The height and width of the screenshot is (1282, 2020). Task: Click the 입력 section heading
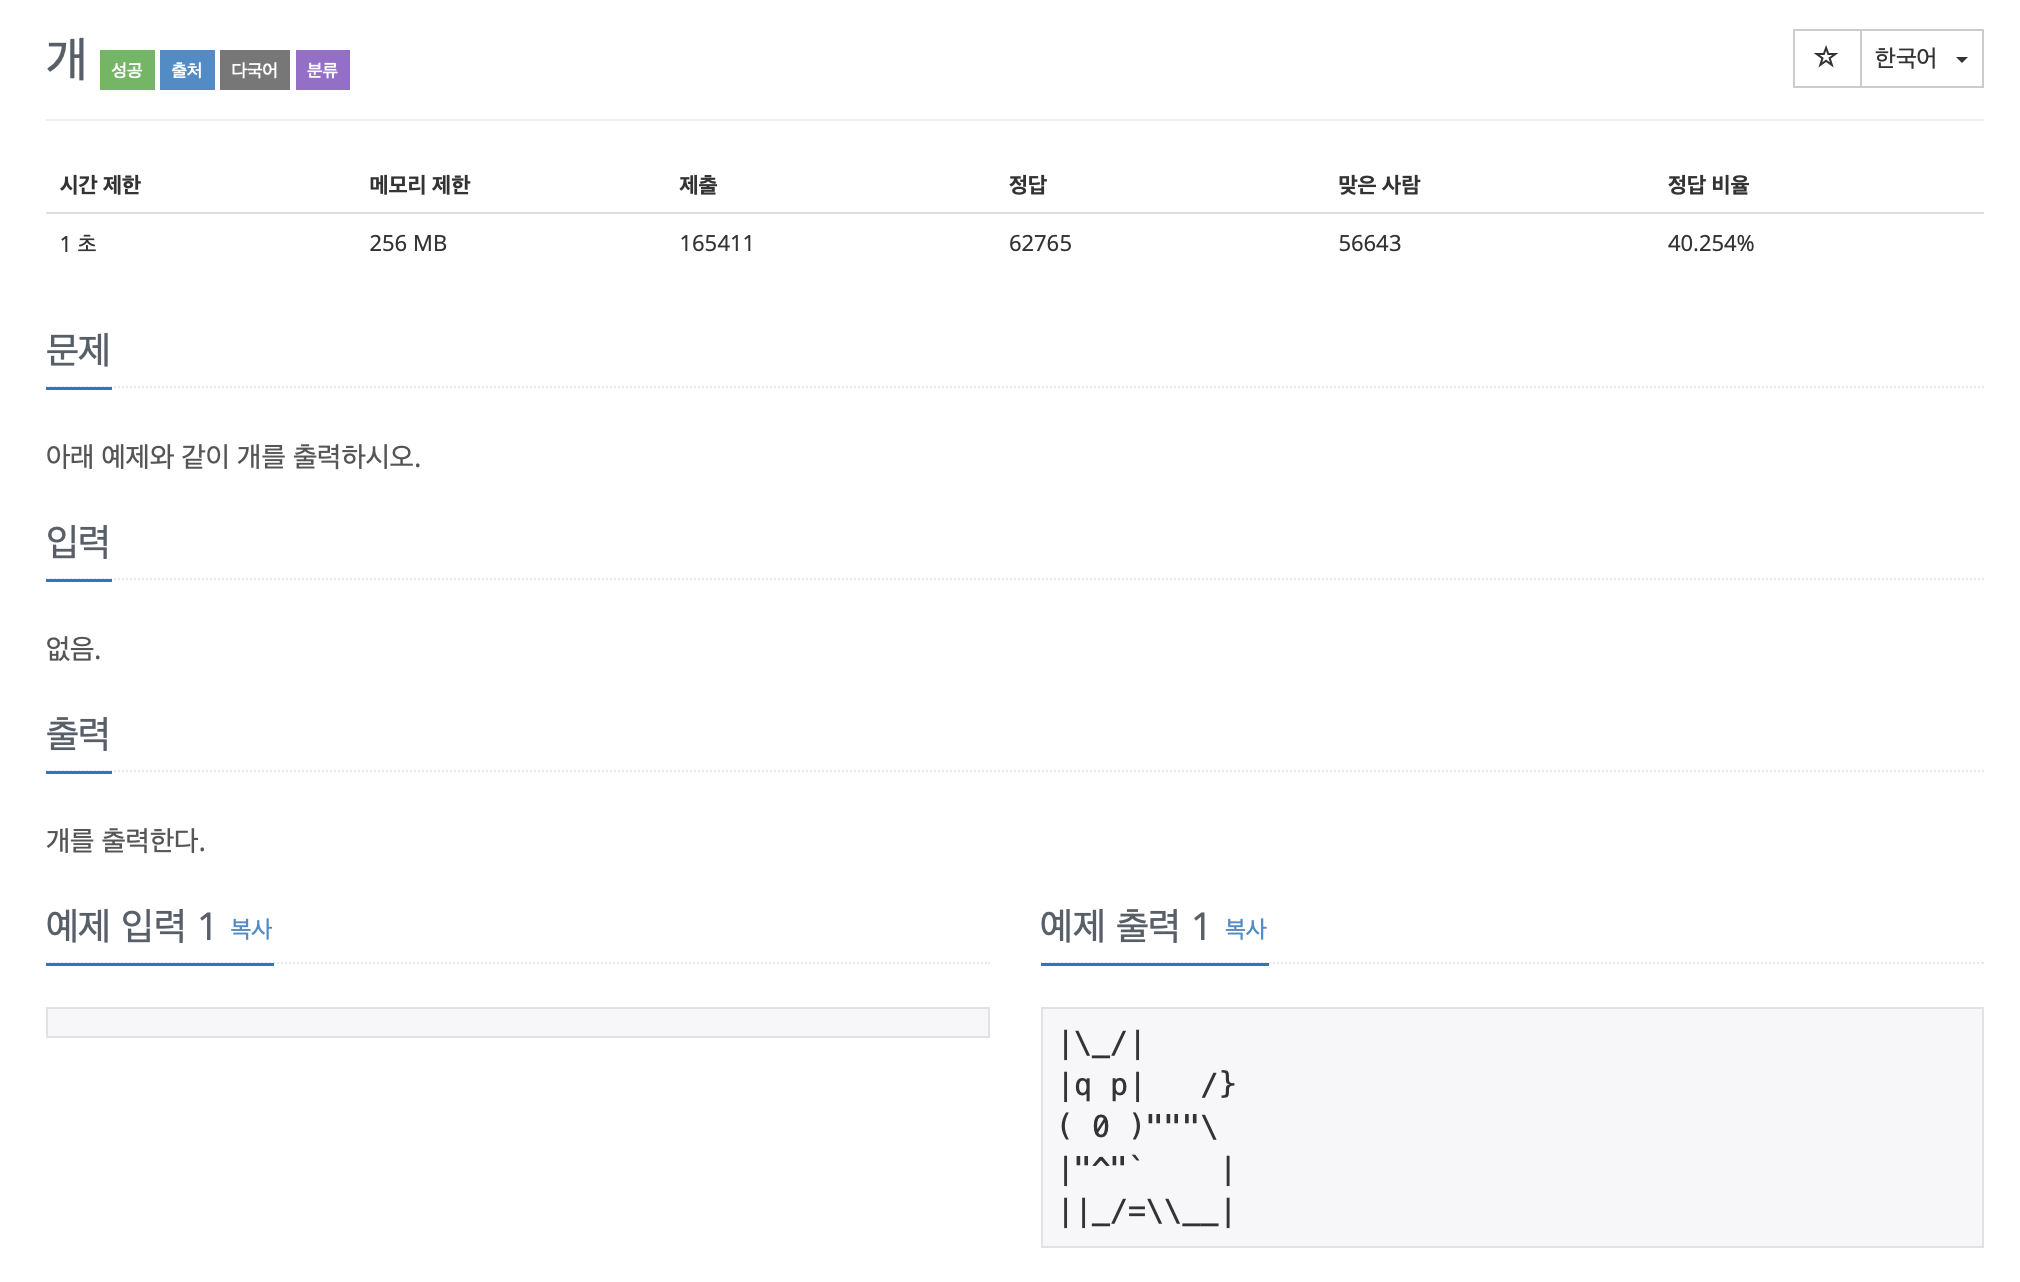(78, 542)
